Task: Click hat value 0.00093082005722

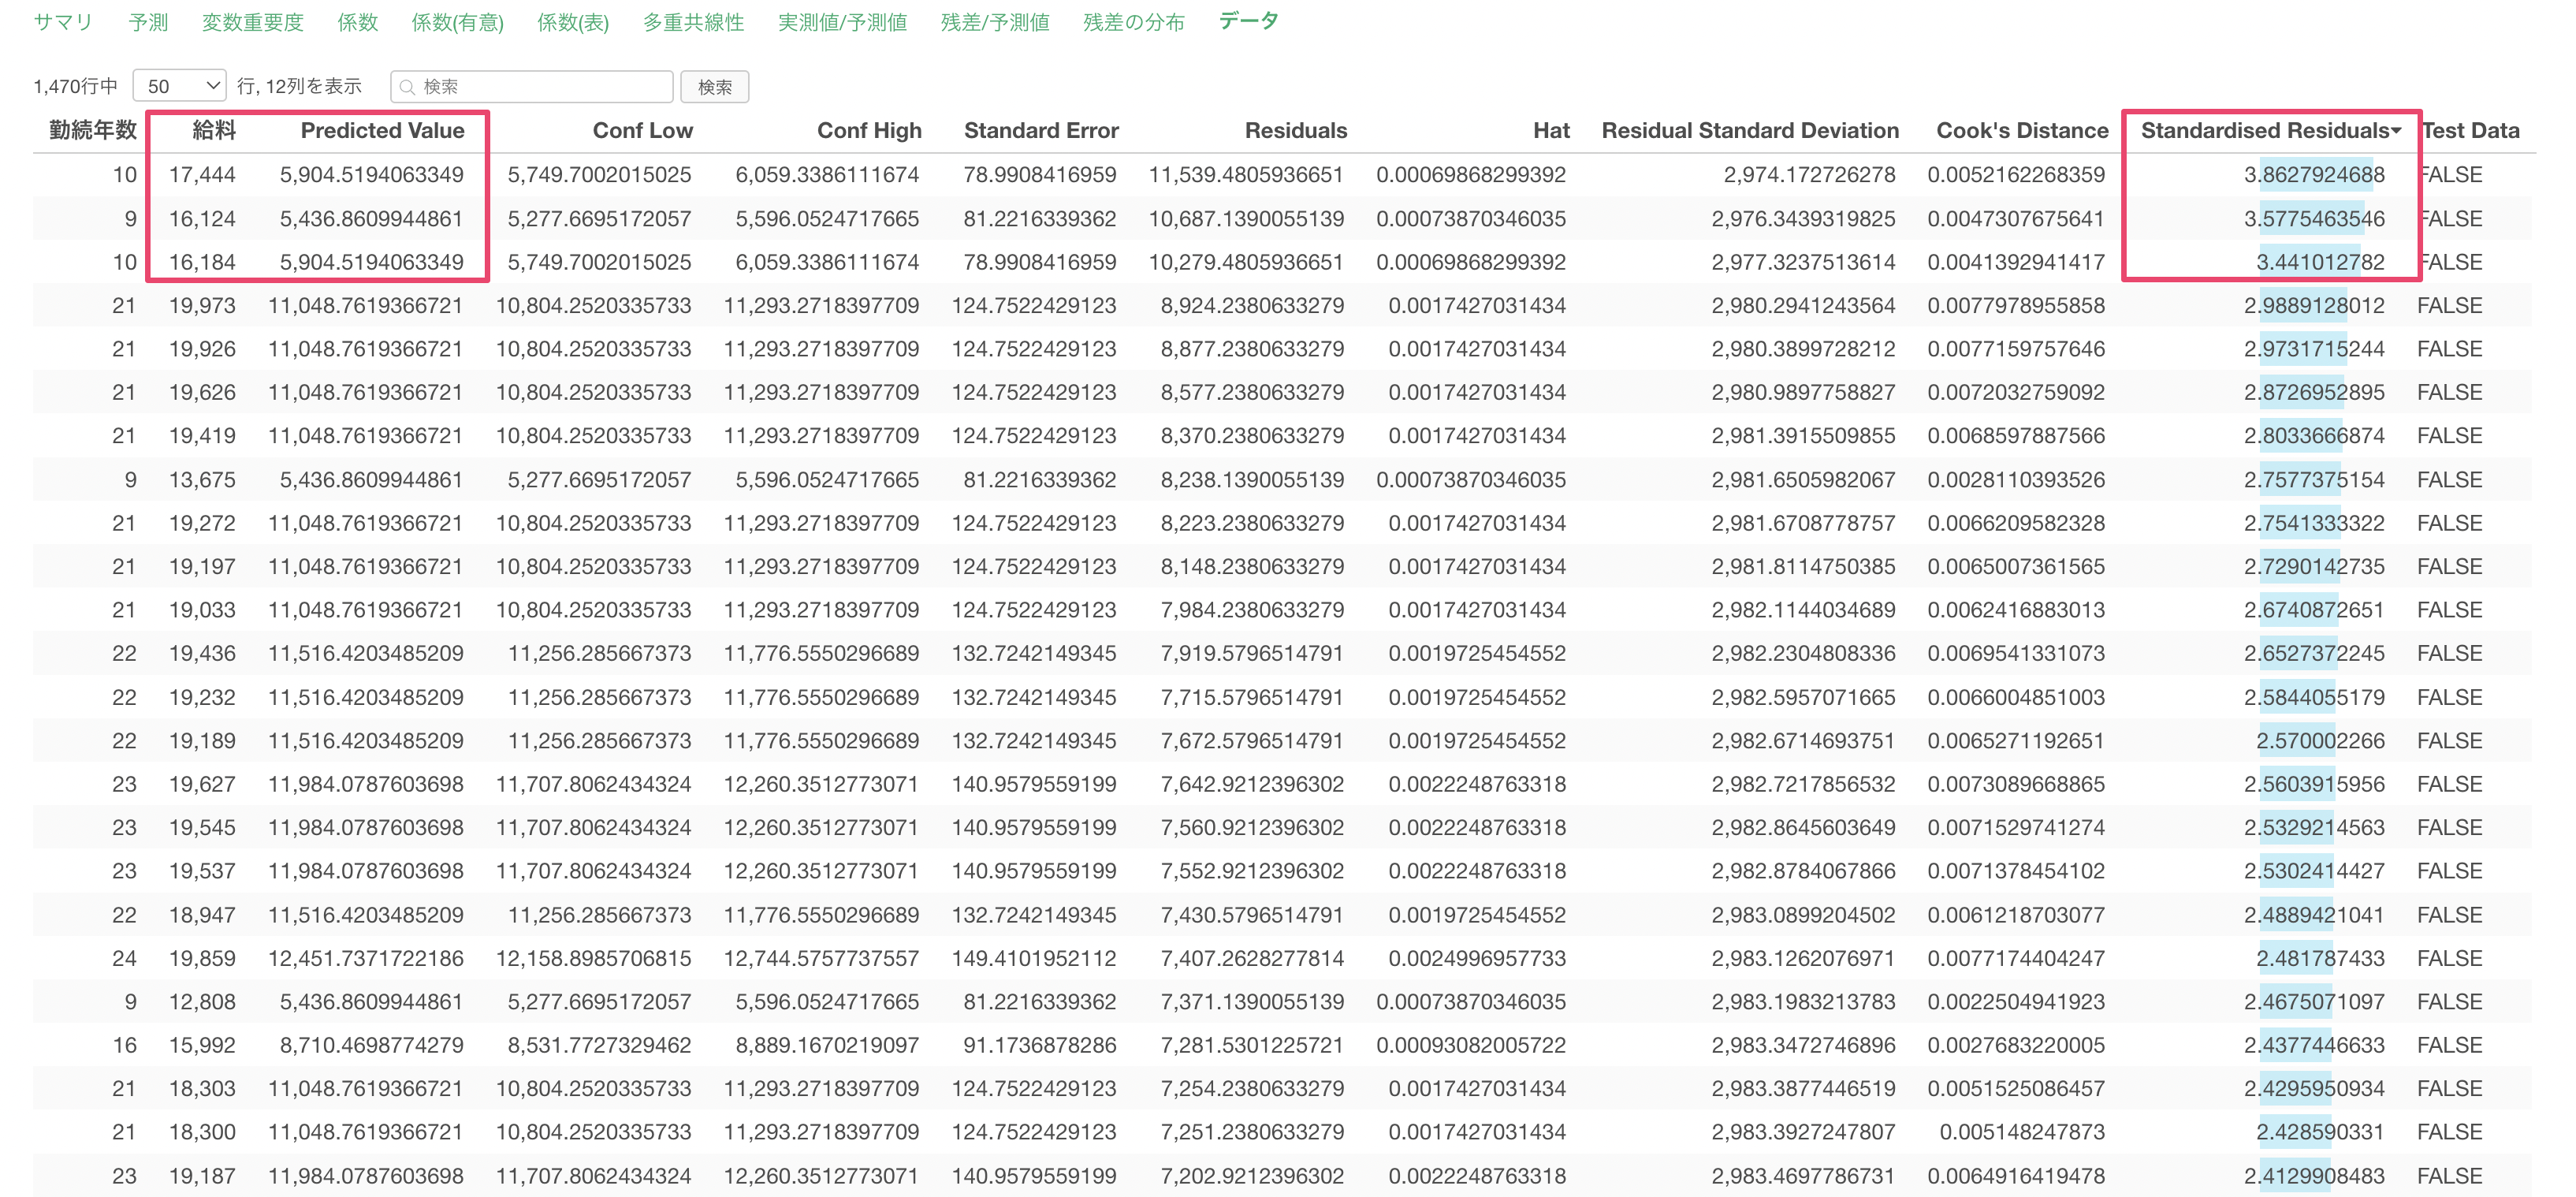Action: (1470, 1045)
